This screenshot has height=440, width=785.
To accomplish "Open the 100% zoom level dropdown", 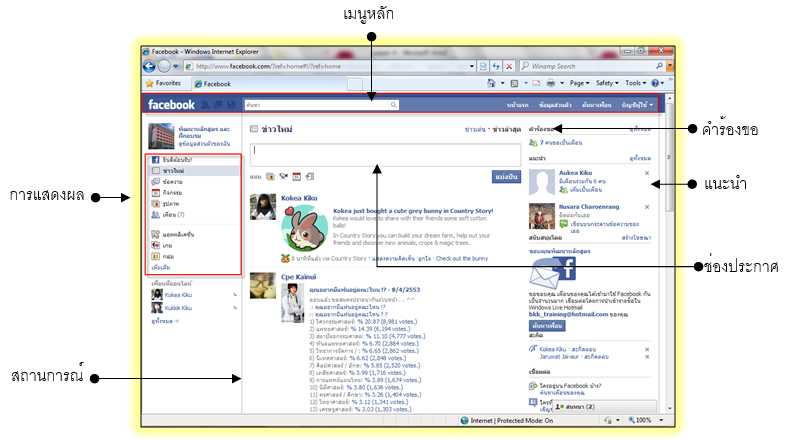I will [x=661, y=420].
